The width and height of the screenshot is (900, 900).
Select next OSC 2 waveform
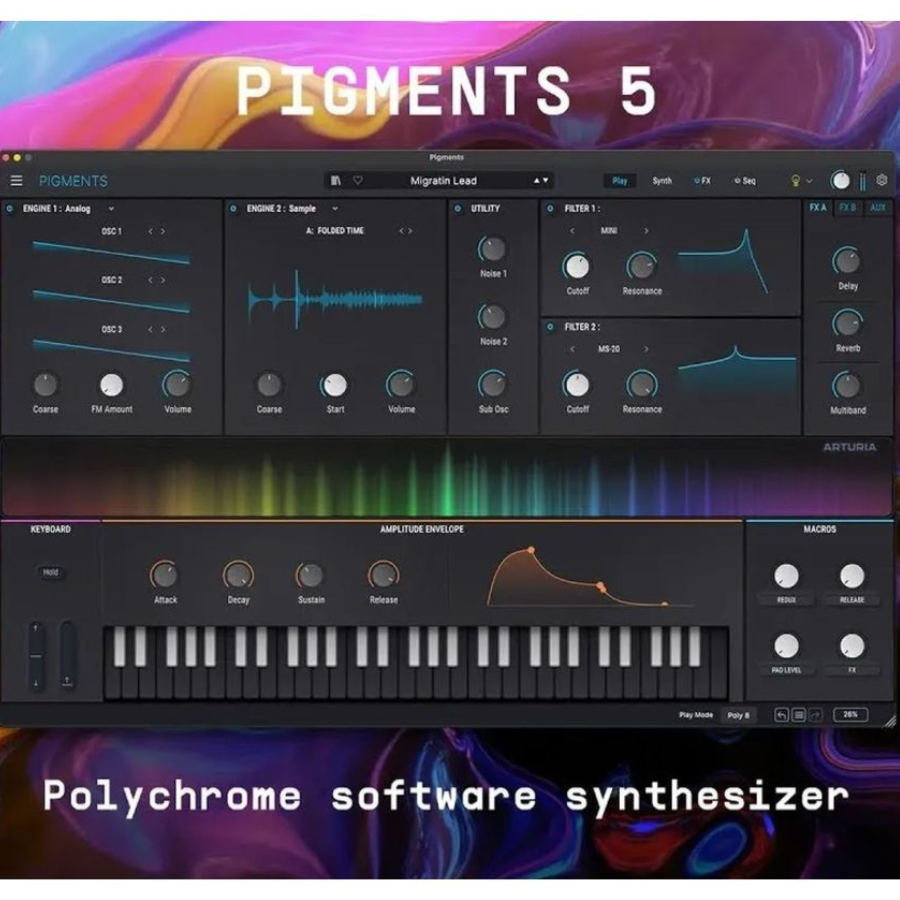click(x=163, y=280)
